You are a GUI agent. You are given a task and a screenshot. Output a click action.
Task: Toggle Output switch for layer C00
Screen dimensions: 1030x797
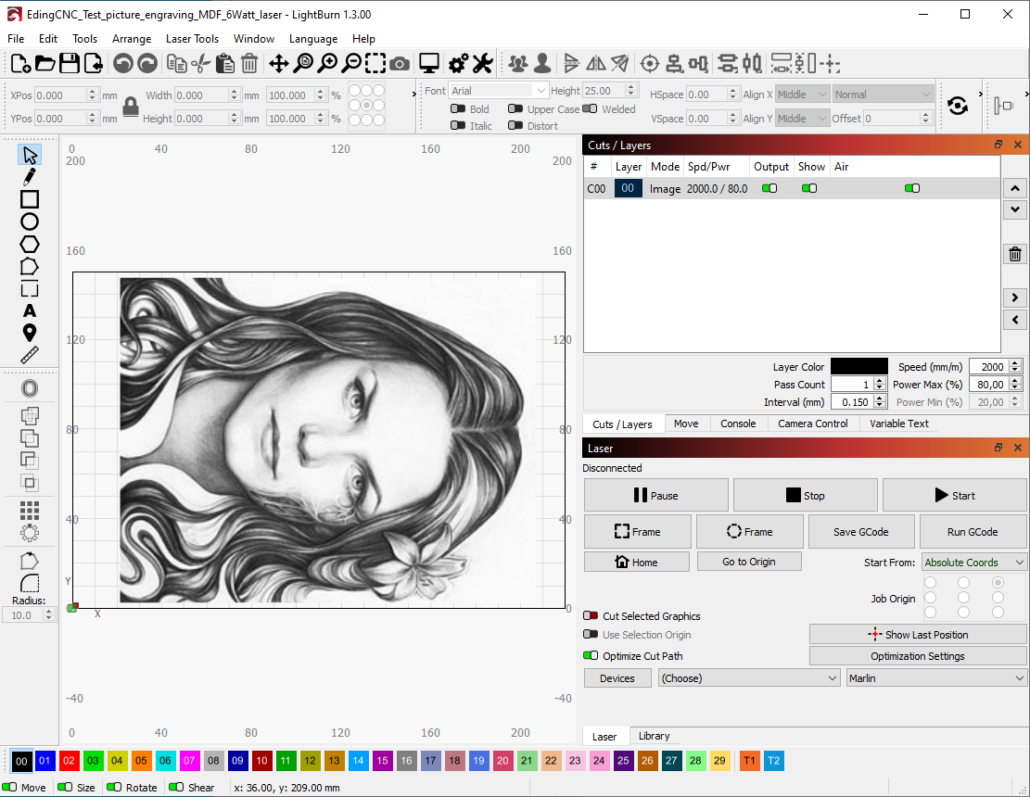[x=769, y=188]
